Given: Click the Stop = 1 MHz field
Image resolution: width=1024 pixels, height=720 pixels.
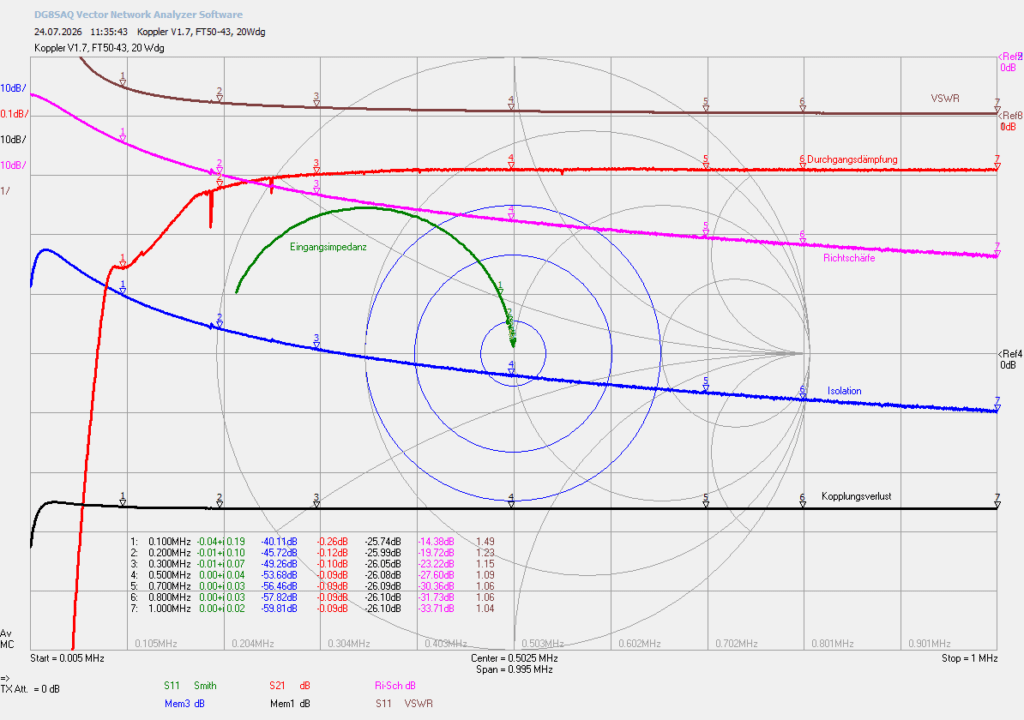Looking at the screenshot, I should 969,658.
